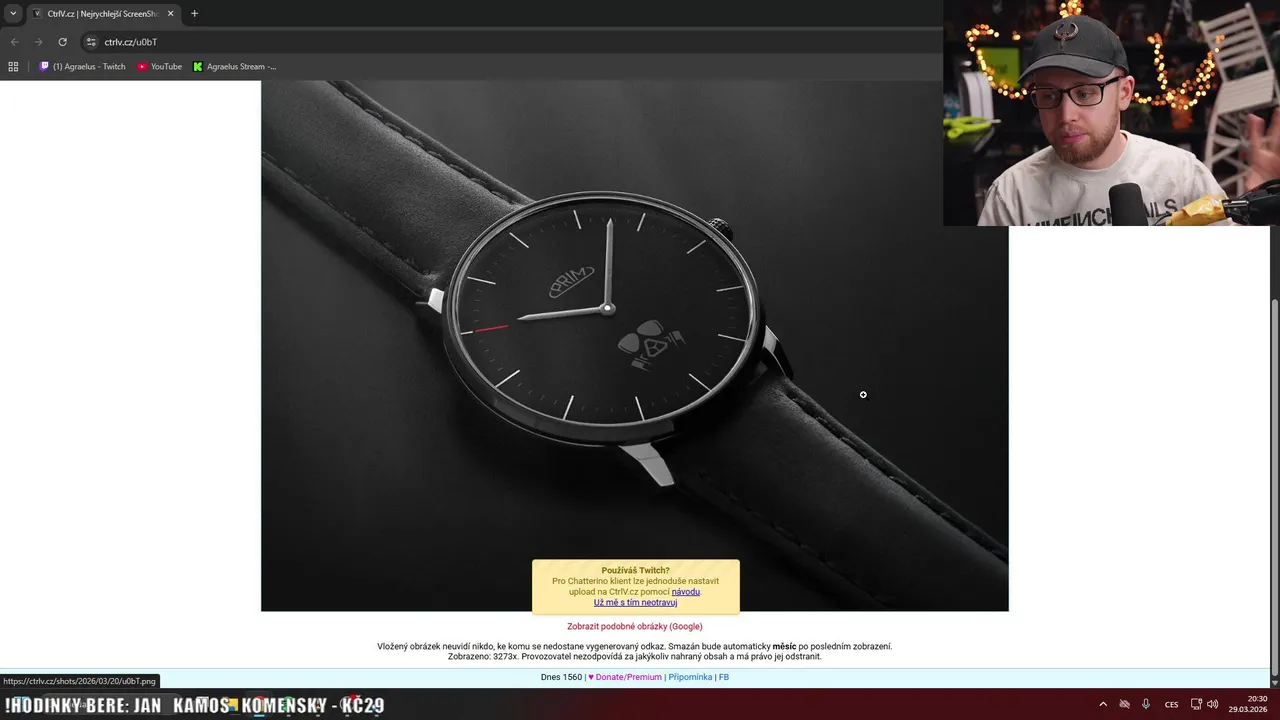1280x720 pixels.
Task: Click 'Zobrazit podobné obrázky (Google)' link
Action: pos(635,627)
